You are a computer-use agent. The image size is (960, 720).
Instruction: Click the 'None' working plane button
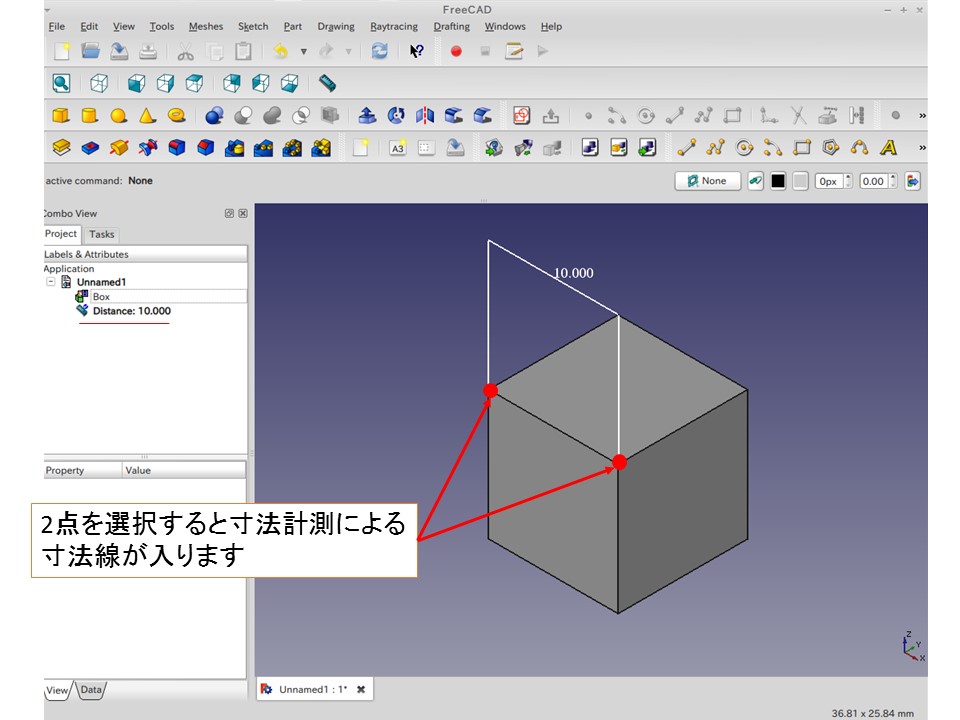(x=708, y=181)
